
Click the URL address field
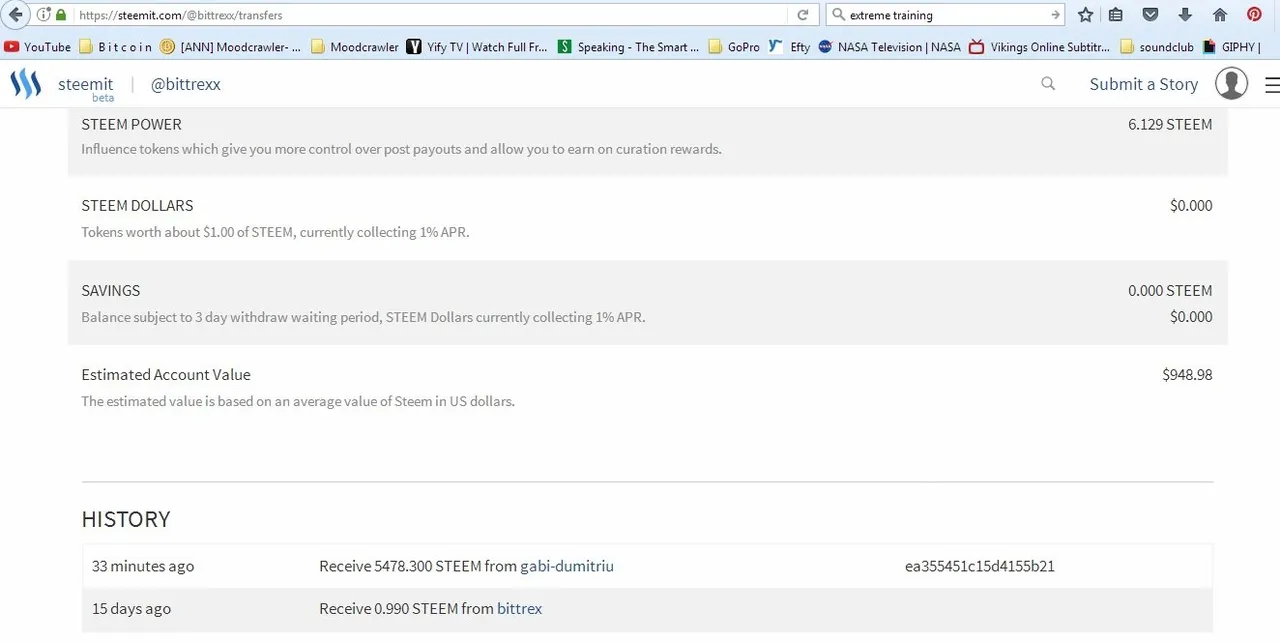pos(430,15)
